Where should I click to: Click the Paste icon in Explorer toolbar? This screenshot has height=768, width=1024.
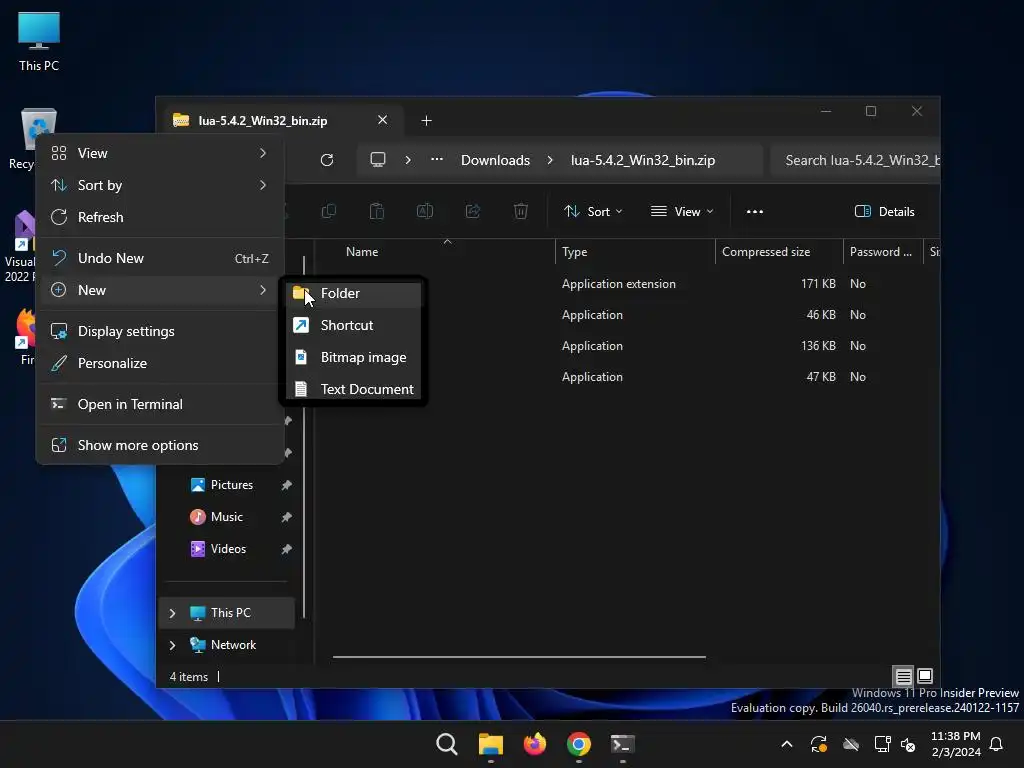point(377,211)
